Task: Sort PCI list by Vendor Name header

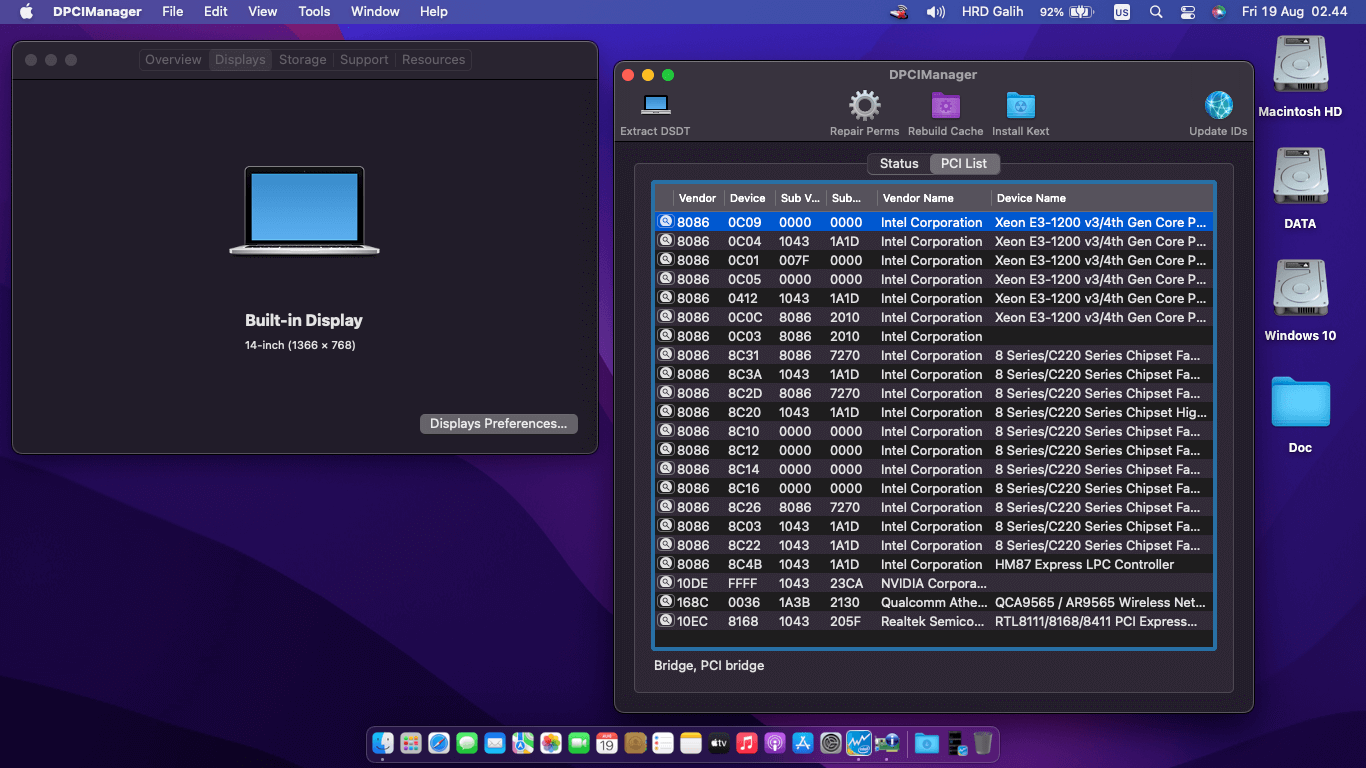Action: point(934,198)
